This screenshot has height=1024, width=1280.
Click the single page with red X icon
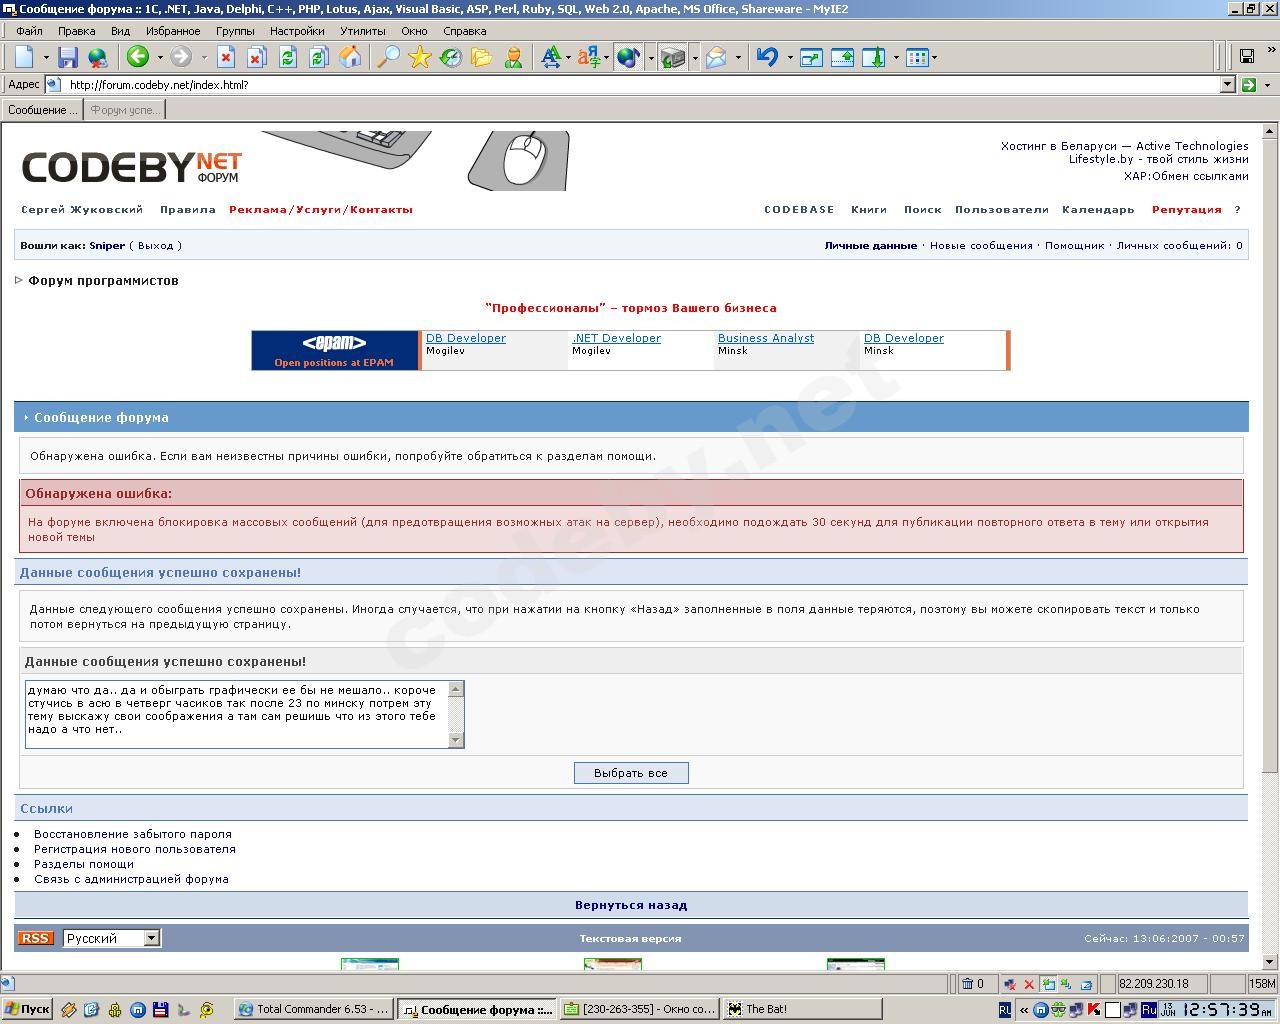[226, 57]
